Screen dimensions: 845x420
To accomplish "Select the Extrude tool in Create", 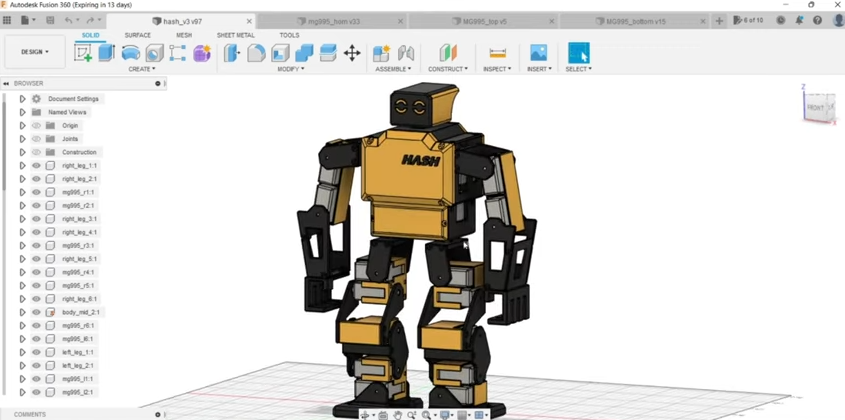I will point(106,53).
